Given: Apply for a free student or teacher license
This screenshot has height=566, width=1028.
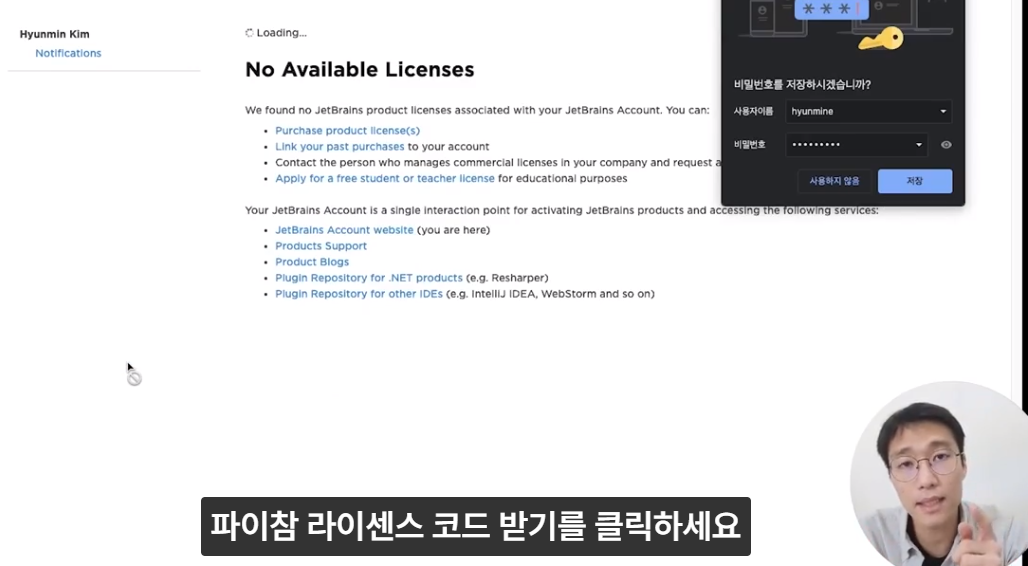Looking at the screenshot, I should pyautogui.click(x=385, y=178).
